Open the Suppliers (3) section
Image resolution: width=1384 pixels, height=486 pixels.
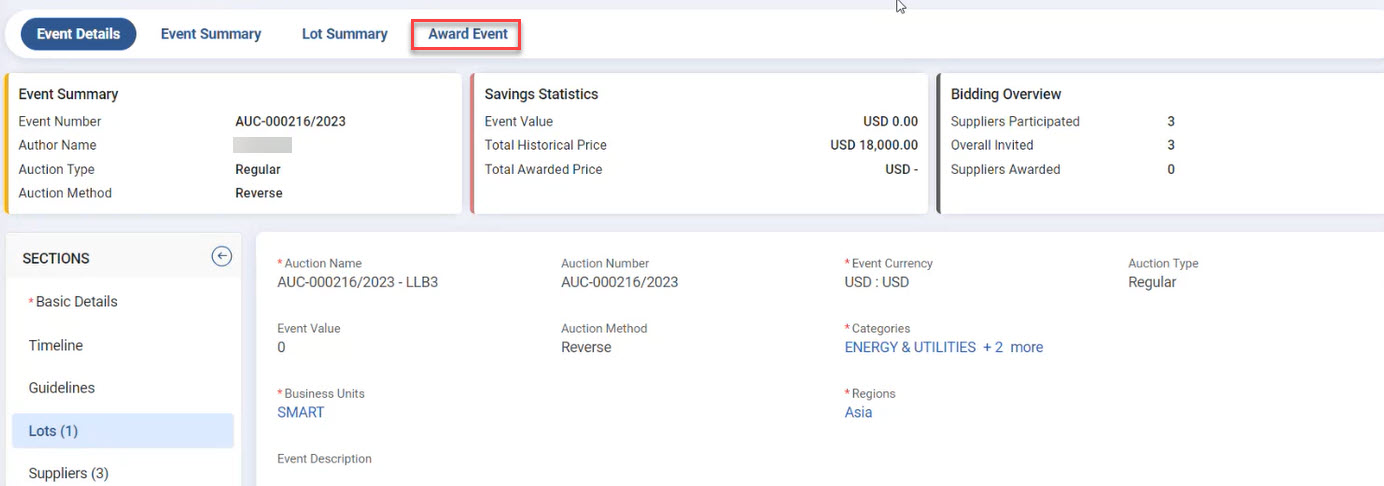click(68, 473)
